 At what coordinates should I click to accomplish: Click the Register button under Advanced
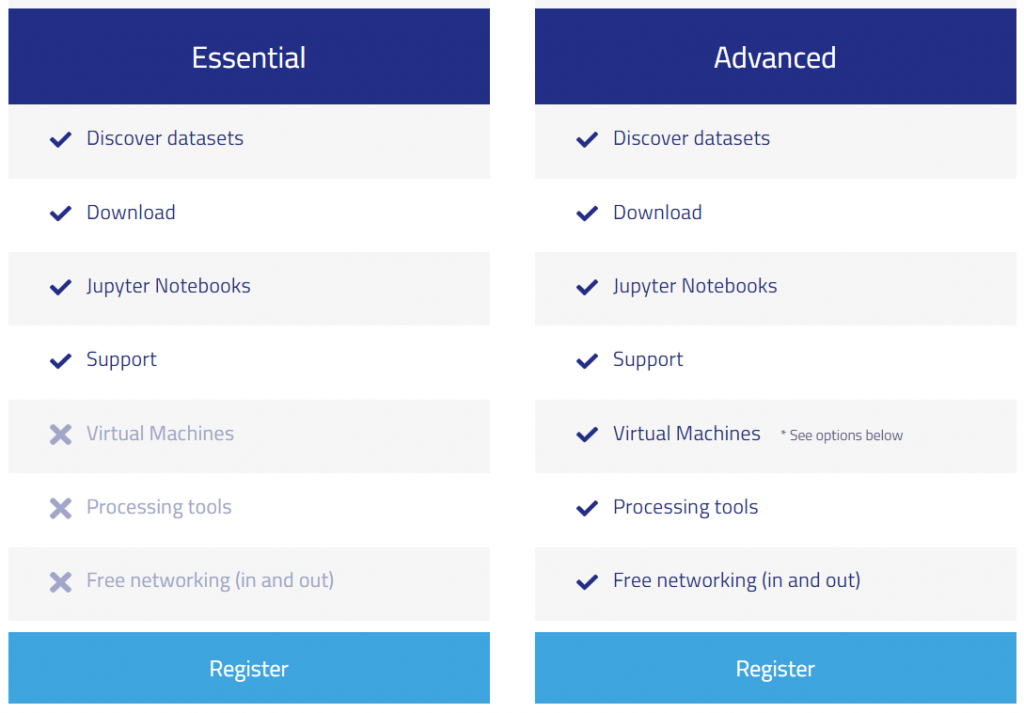coord(775,668)
